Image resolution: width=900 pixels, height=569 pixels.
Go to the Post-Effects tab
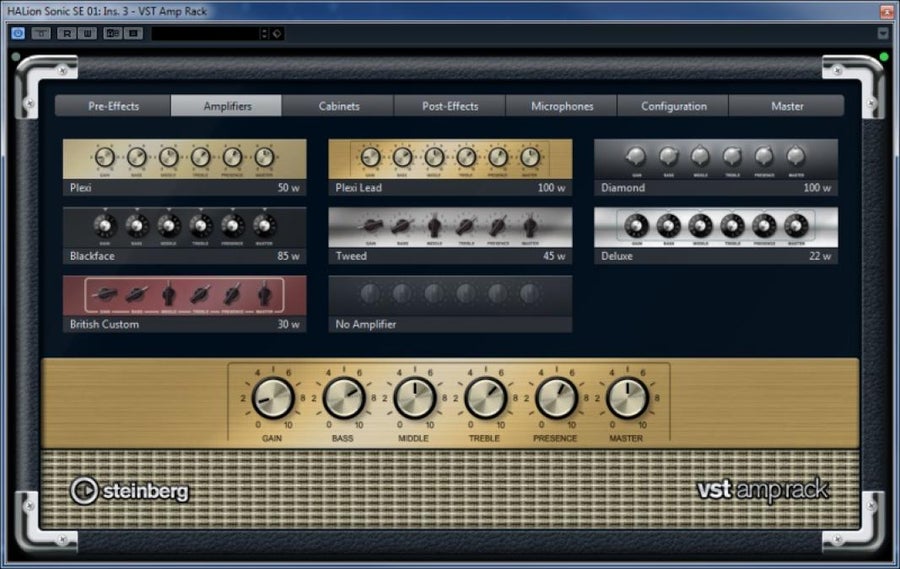(450, 106)
